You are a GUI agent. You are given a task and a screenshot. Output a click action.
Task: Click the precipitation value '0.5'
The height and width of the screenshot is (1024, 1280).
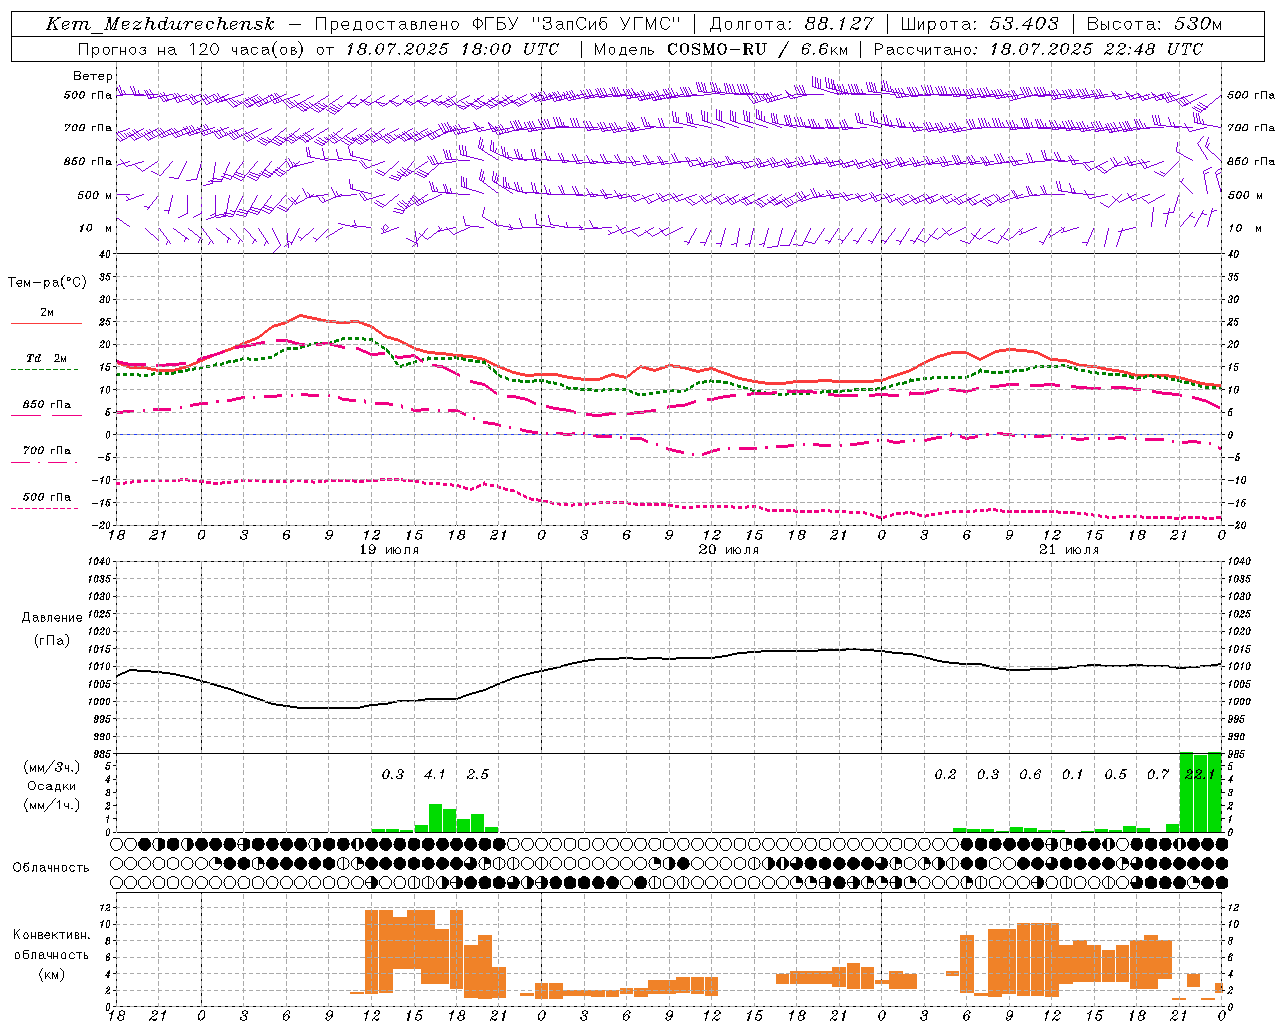click(x=1115, y=774)
